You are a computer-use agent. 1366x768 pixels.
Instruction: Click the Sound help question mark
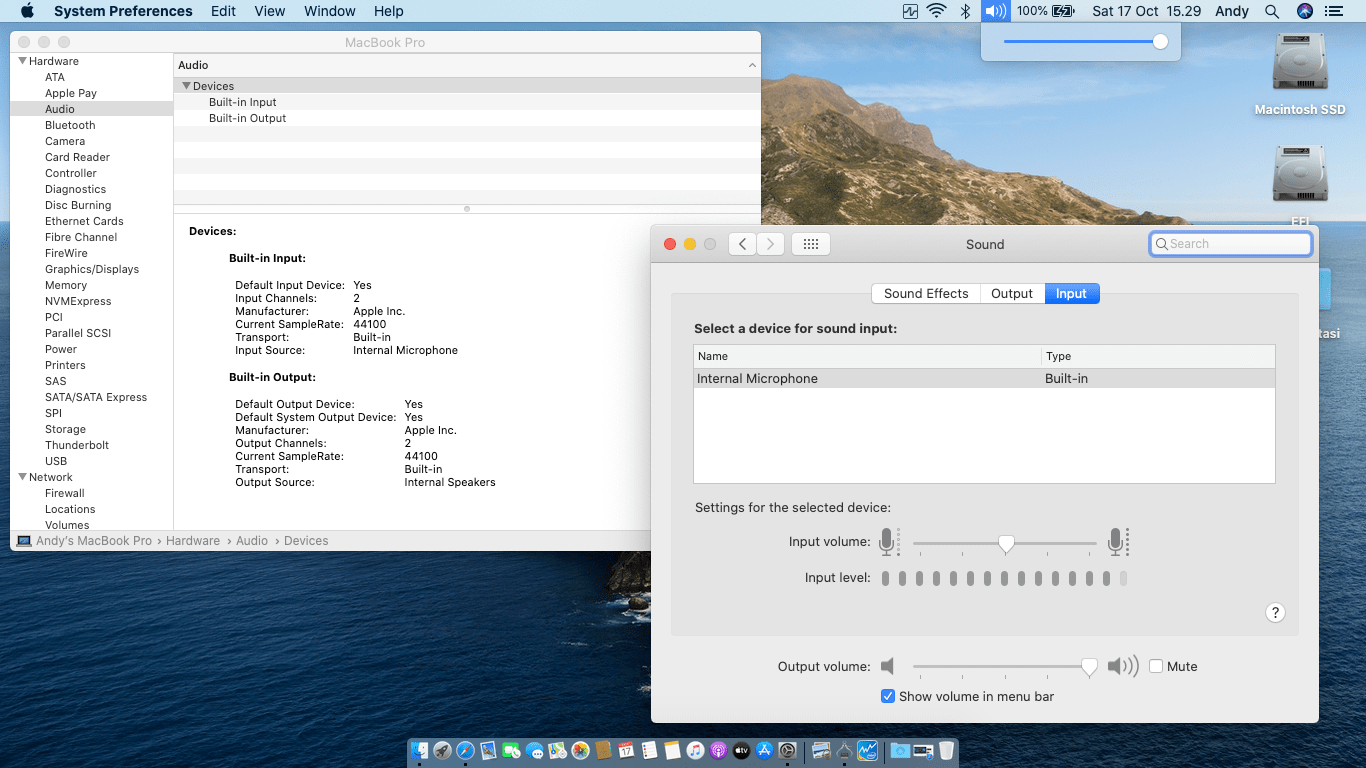pos(1275,613)
